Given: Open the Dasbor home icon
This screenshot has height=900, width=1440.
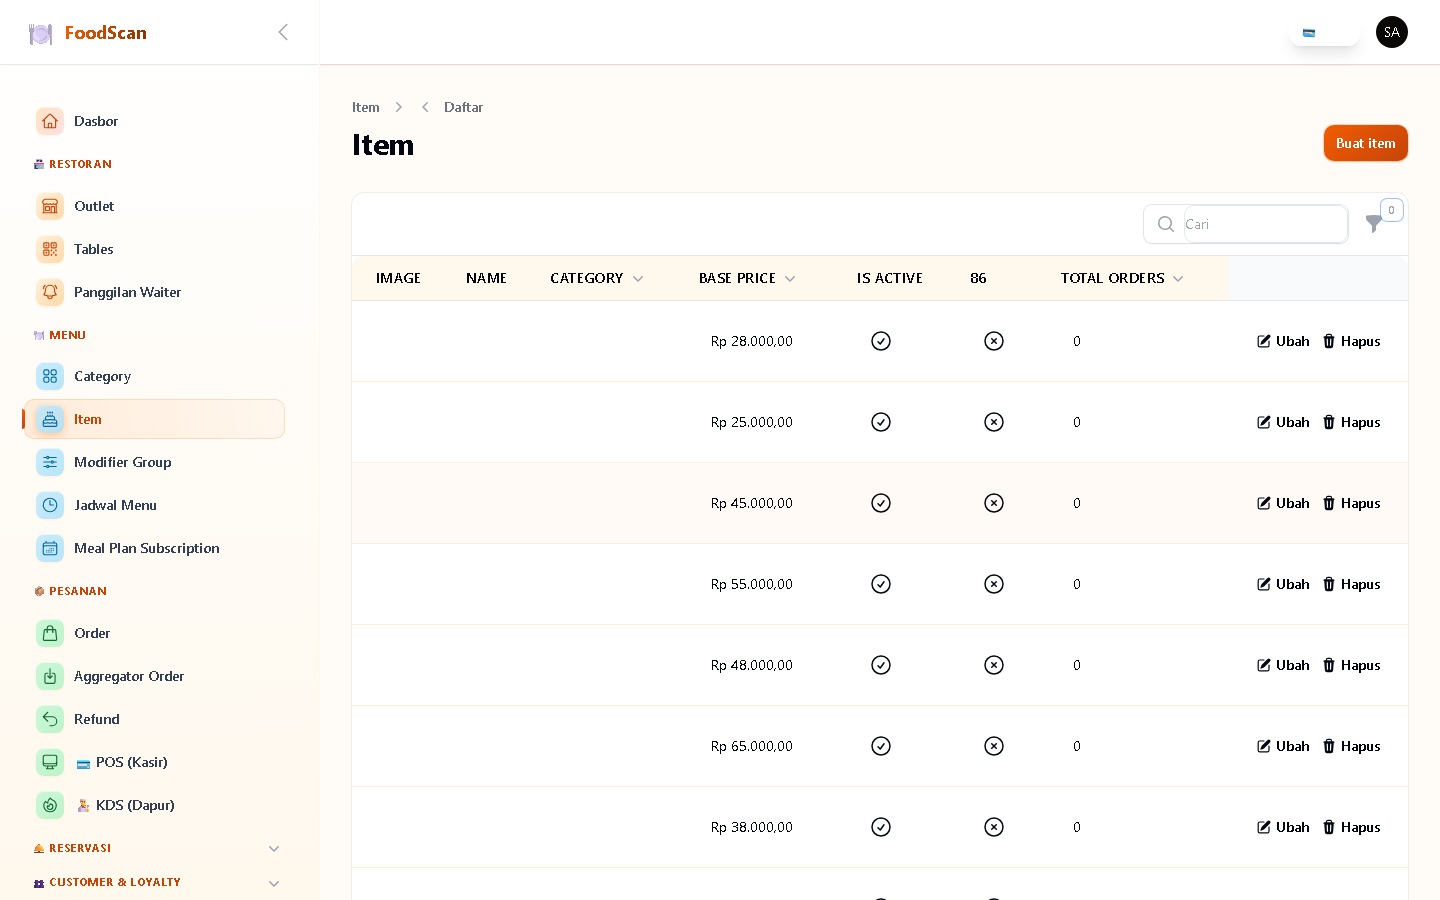Looking at the screenshot, I should coord(50,121).
